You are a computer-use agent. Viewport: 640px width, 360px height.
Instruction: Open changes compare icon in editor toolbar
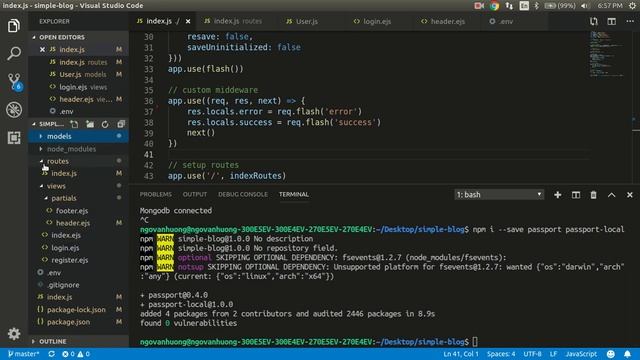593,21
